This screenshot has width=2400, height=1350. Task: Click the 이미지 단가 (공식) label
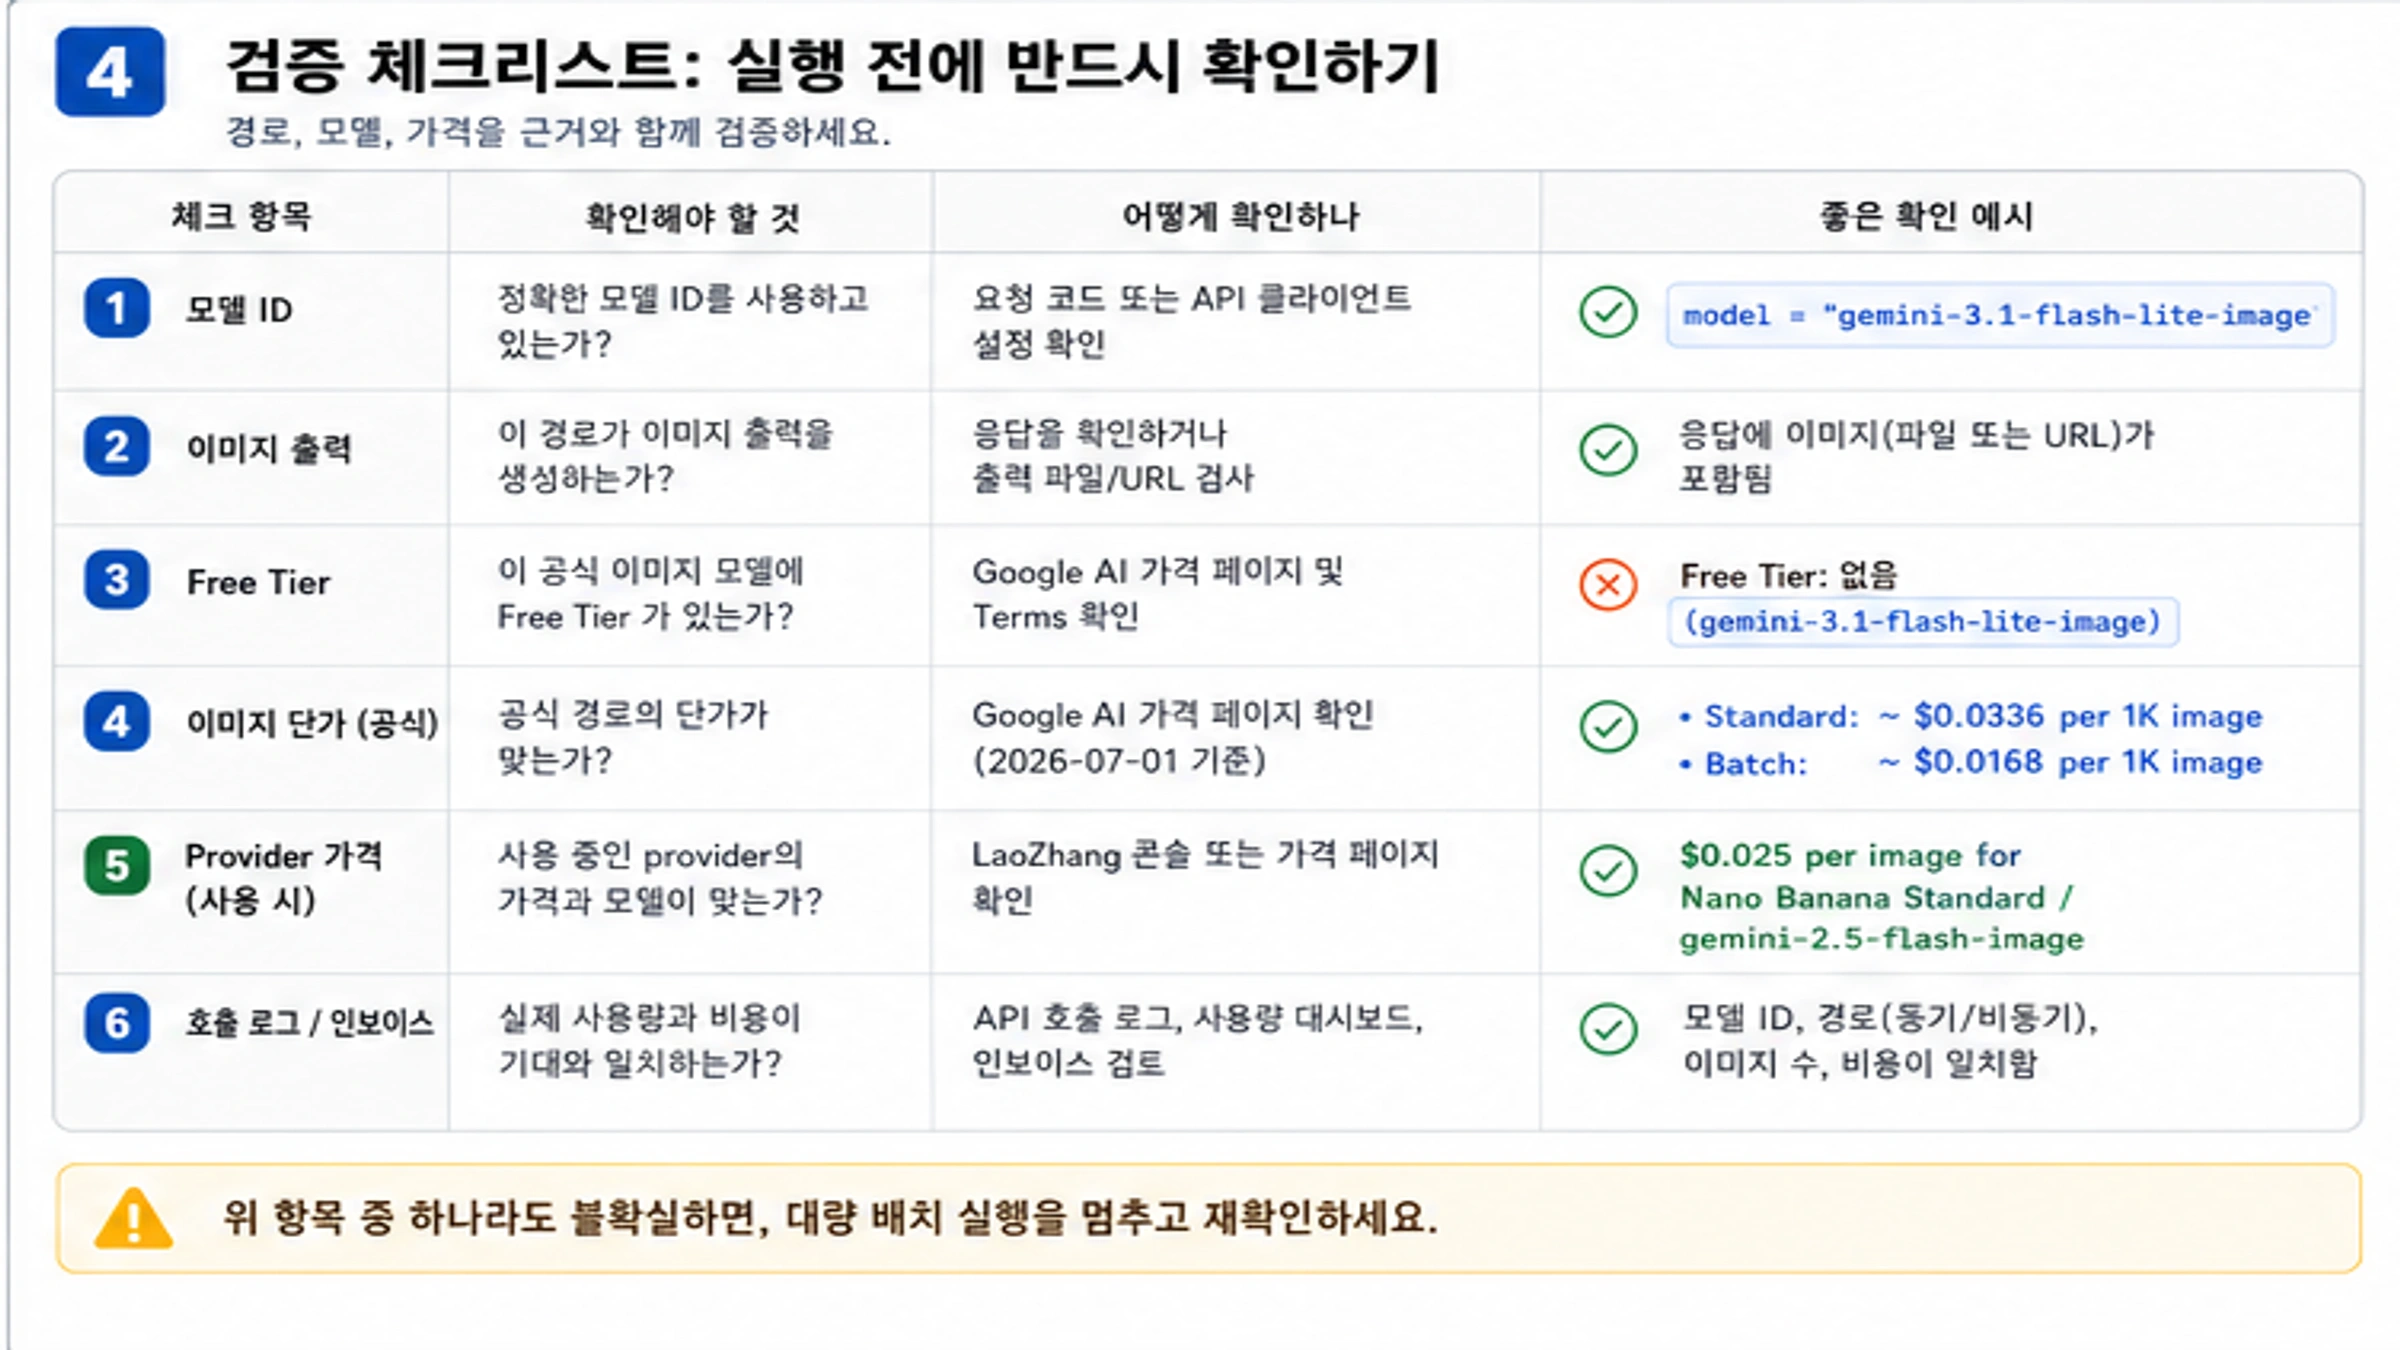312,723
